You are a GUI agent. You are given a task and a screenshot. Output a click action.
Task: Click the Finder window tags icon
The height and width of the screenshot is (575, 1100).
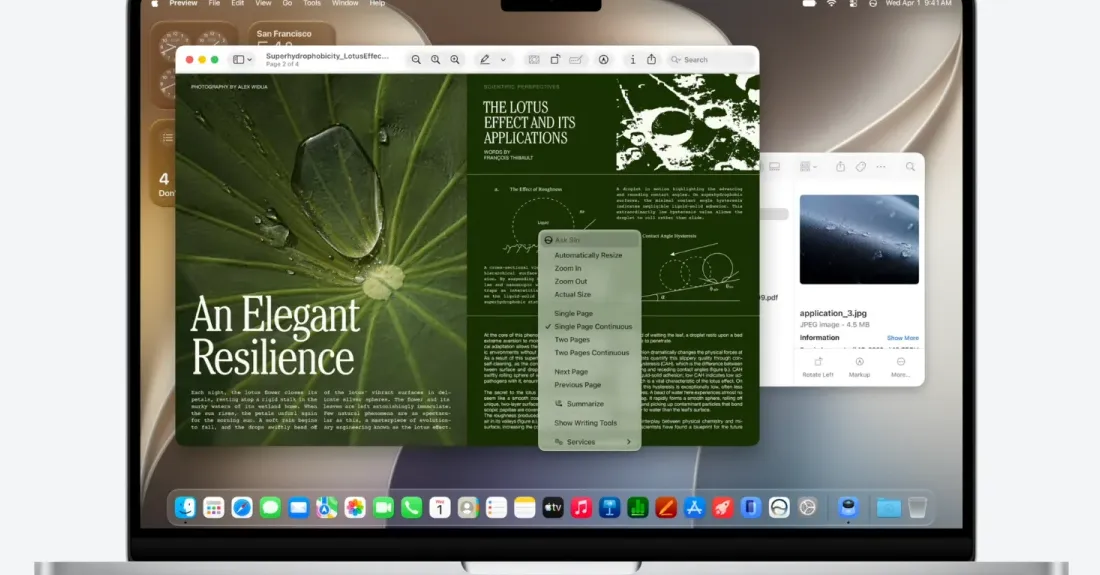tap(861, 167)
